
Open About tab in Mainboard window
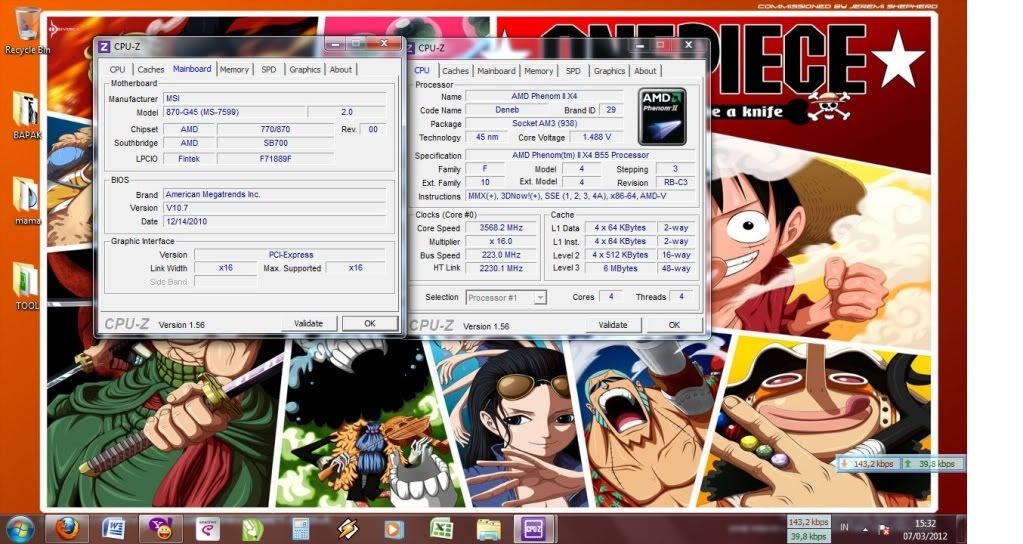tap(341, 70)
